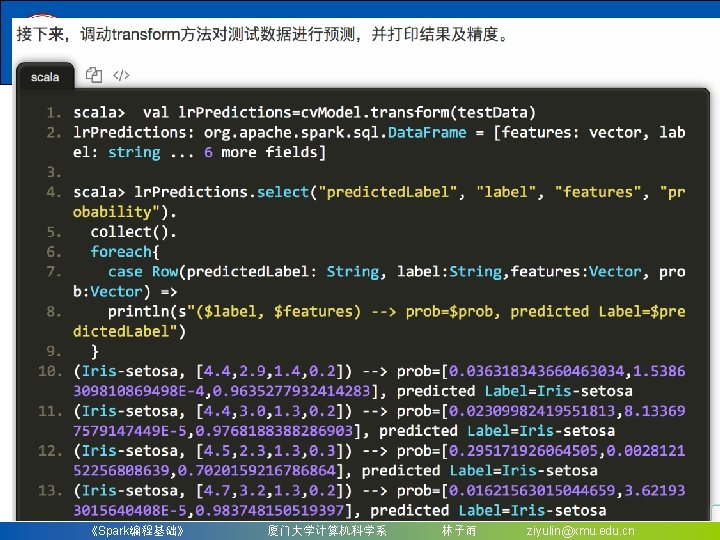
Task: Click the collect() call on line 5
Action: tap(133, 232)
